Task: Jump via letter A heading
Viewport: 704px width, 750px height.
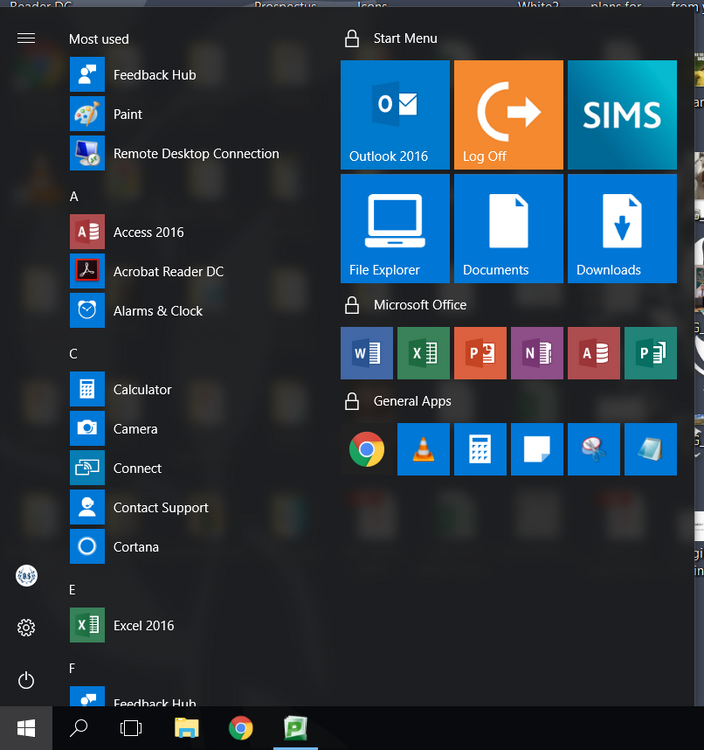Action: coord(74,197)
